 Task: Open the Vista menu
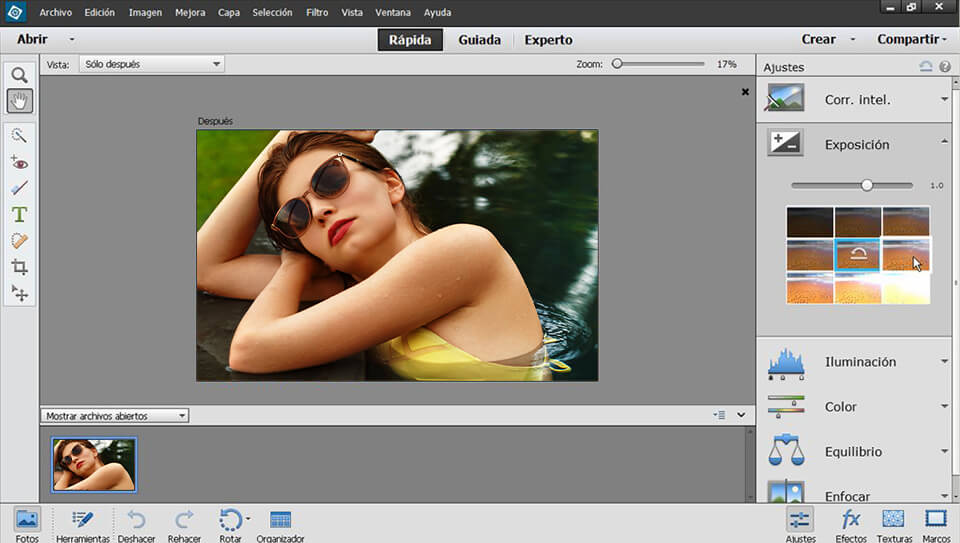point(352,12)
